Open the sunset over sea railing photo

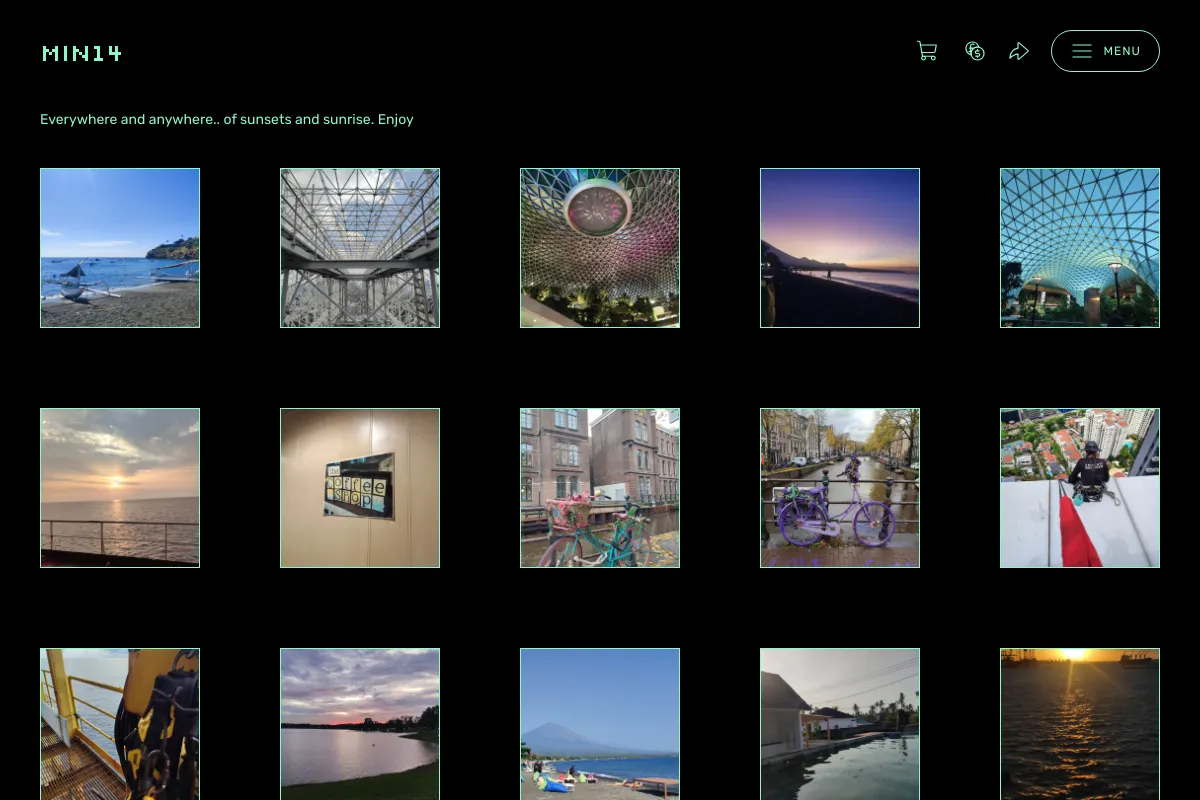point(120,488)
